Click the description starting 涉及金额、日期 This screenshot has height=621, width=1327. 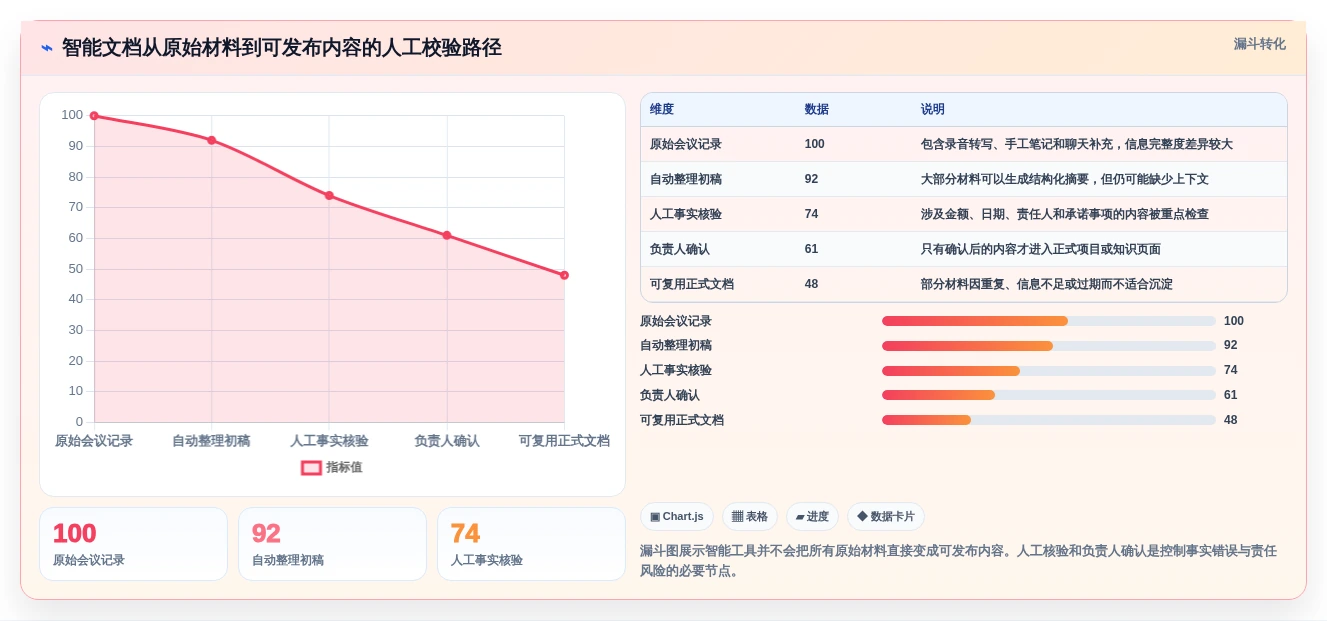coord(1064,214)
